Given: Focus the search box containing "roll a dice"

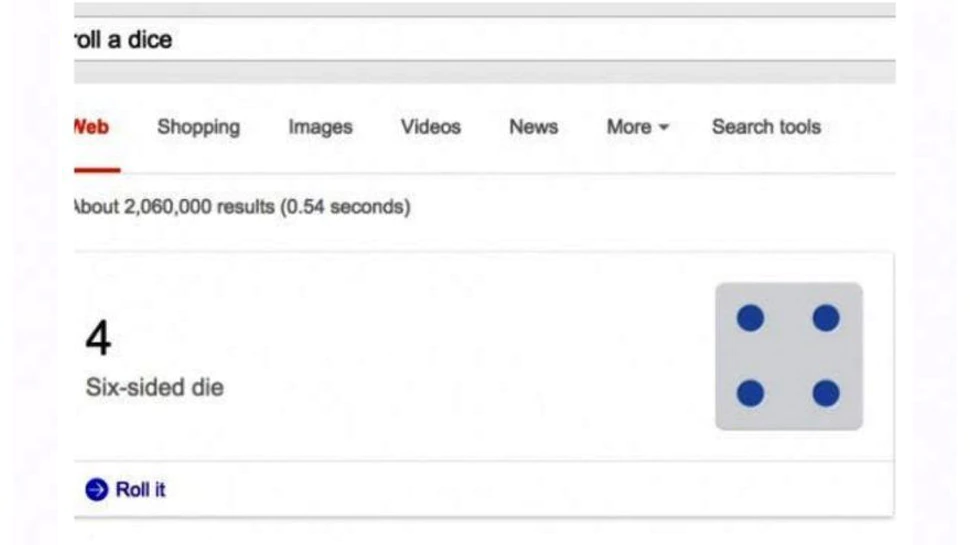Looking at the screenshot, I should (x=400, y=40).
